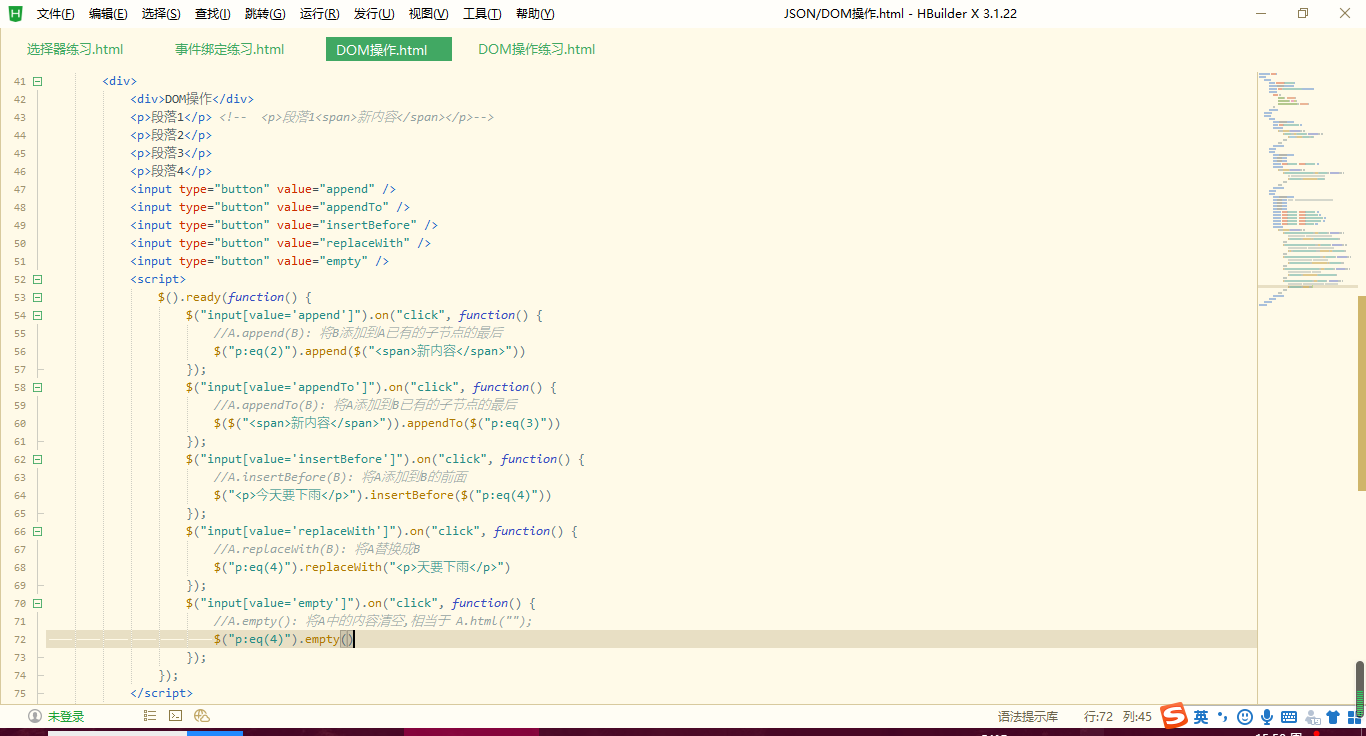Open the Sogou toolbox grid icon
The height and width of the screenshot is (736, 1366).
coord(1354,717)
